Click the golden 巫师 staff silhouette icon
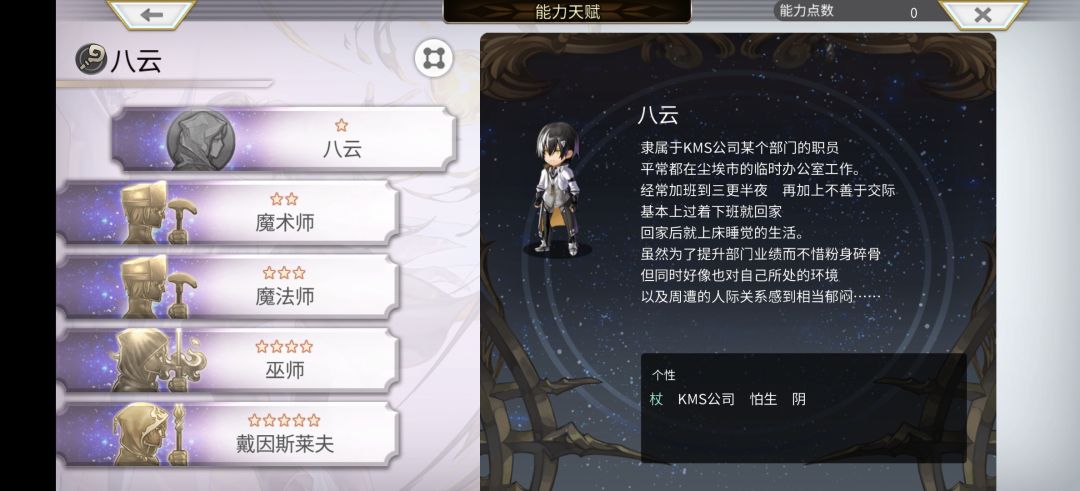This screenshot has width=1080, height=491. tap(158, 360)
